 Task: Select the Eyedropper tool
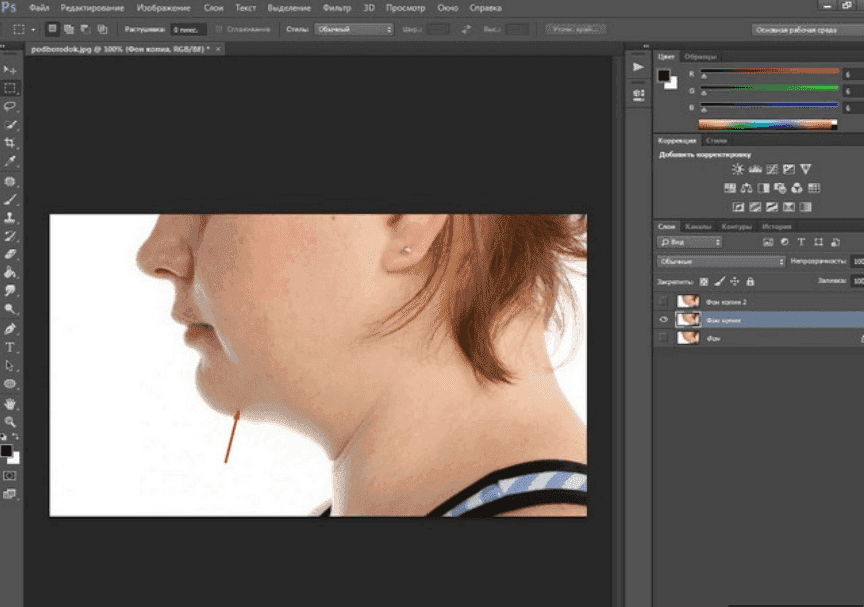[10, 162]
